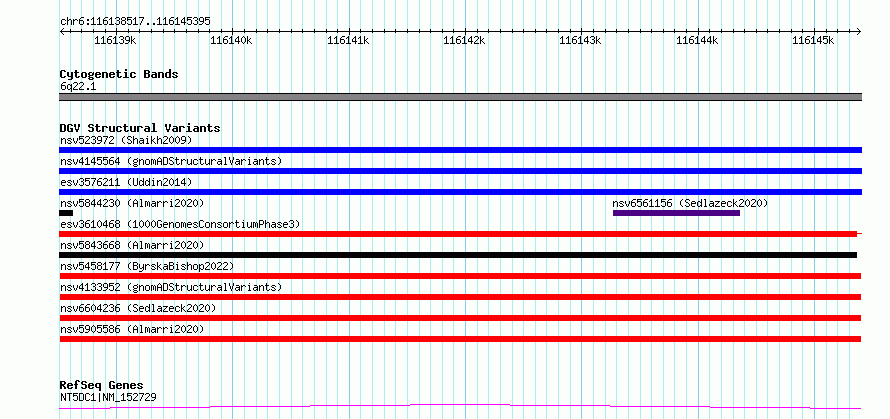Click the nsv4133952 gnomAD red variant bar
The height and width of the screenshot is (419, 890).
point(460,297)
